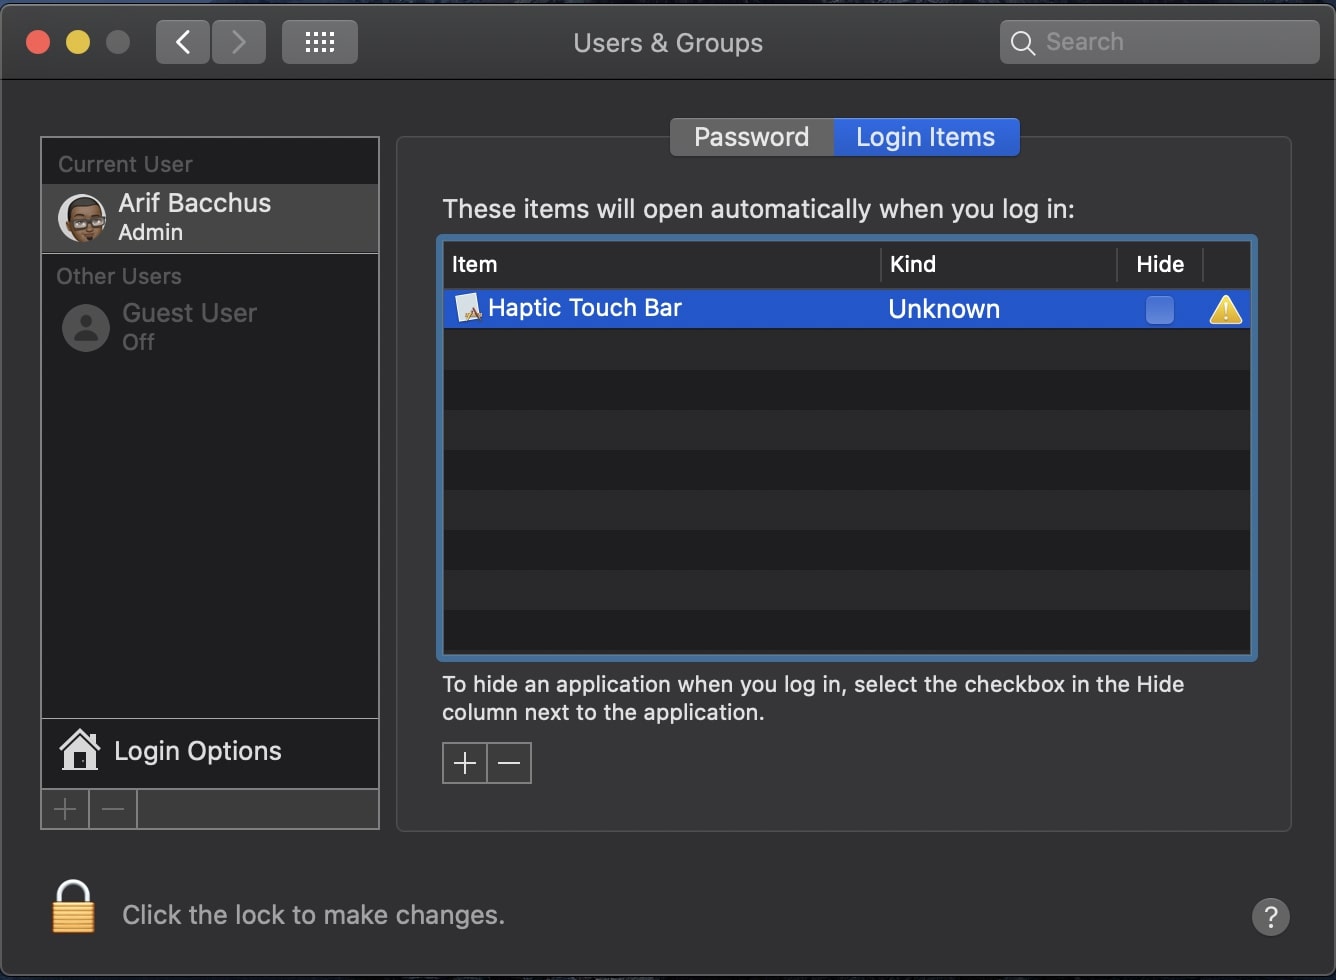The image size is (1336, 980).
Task: Switch to the Password tab
Action: (752, 137)
